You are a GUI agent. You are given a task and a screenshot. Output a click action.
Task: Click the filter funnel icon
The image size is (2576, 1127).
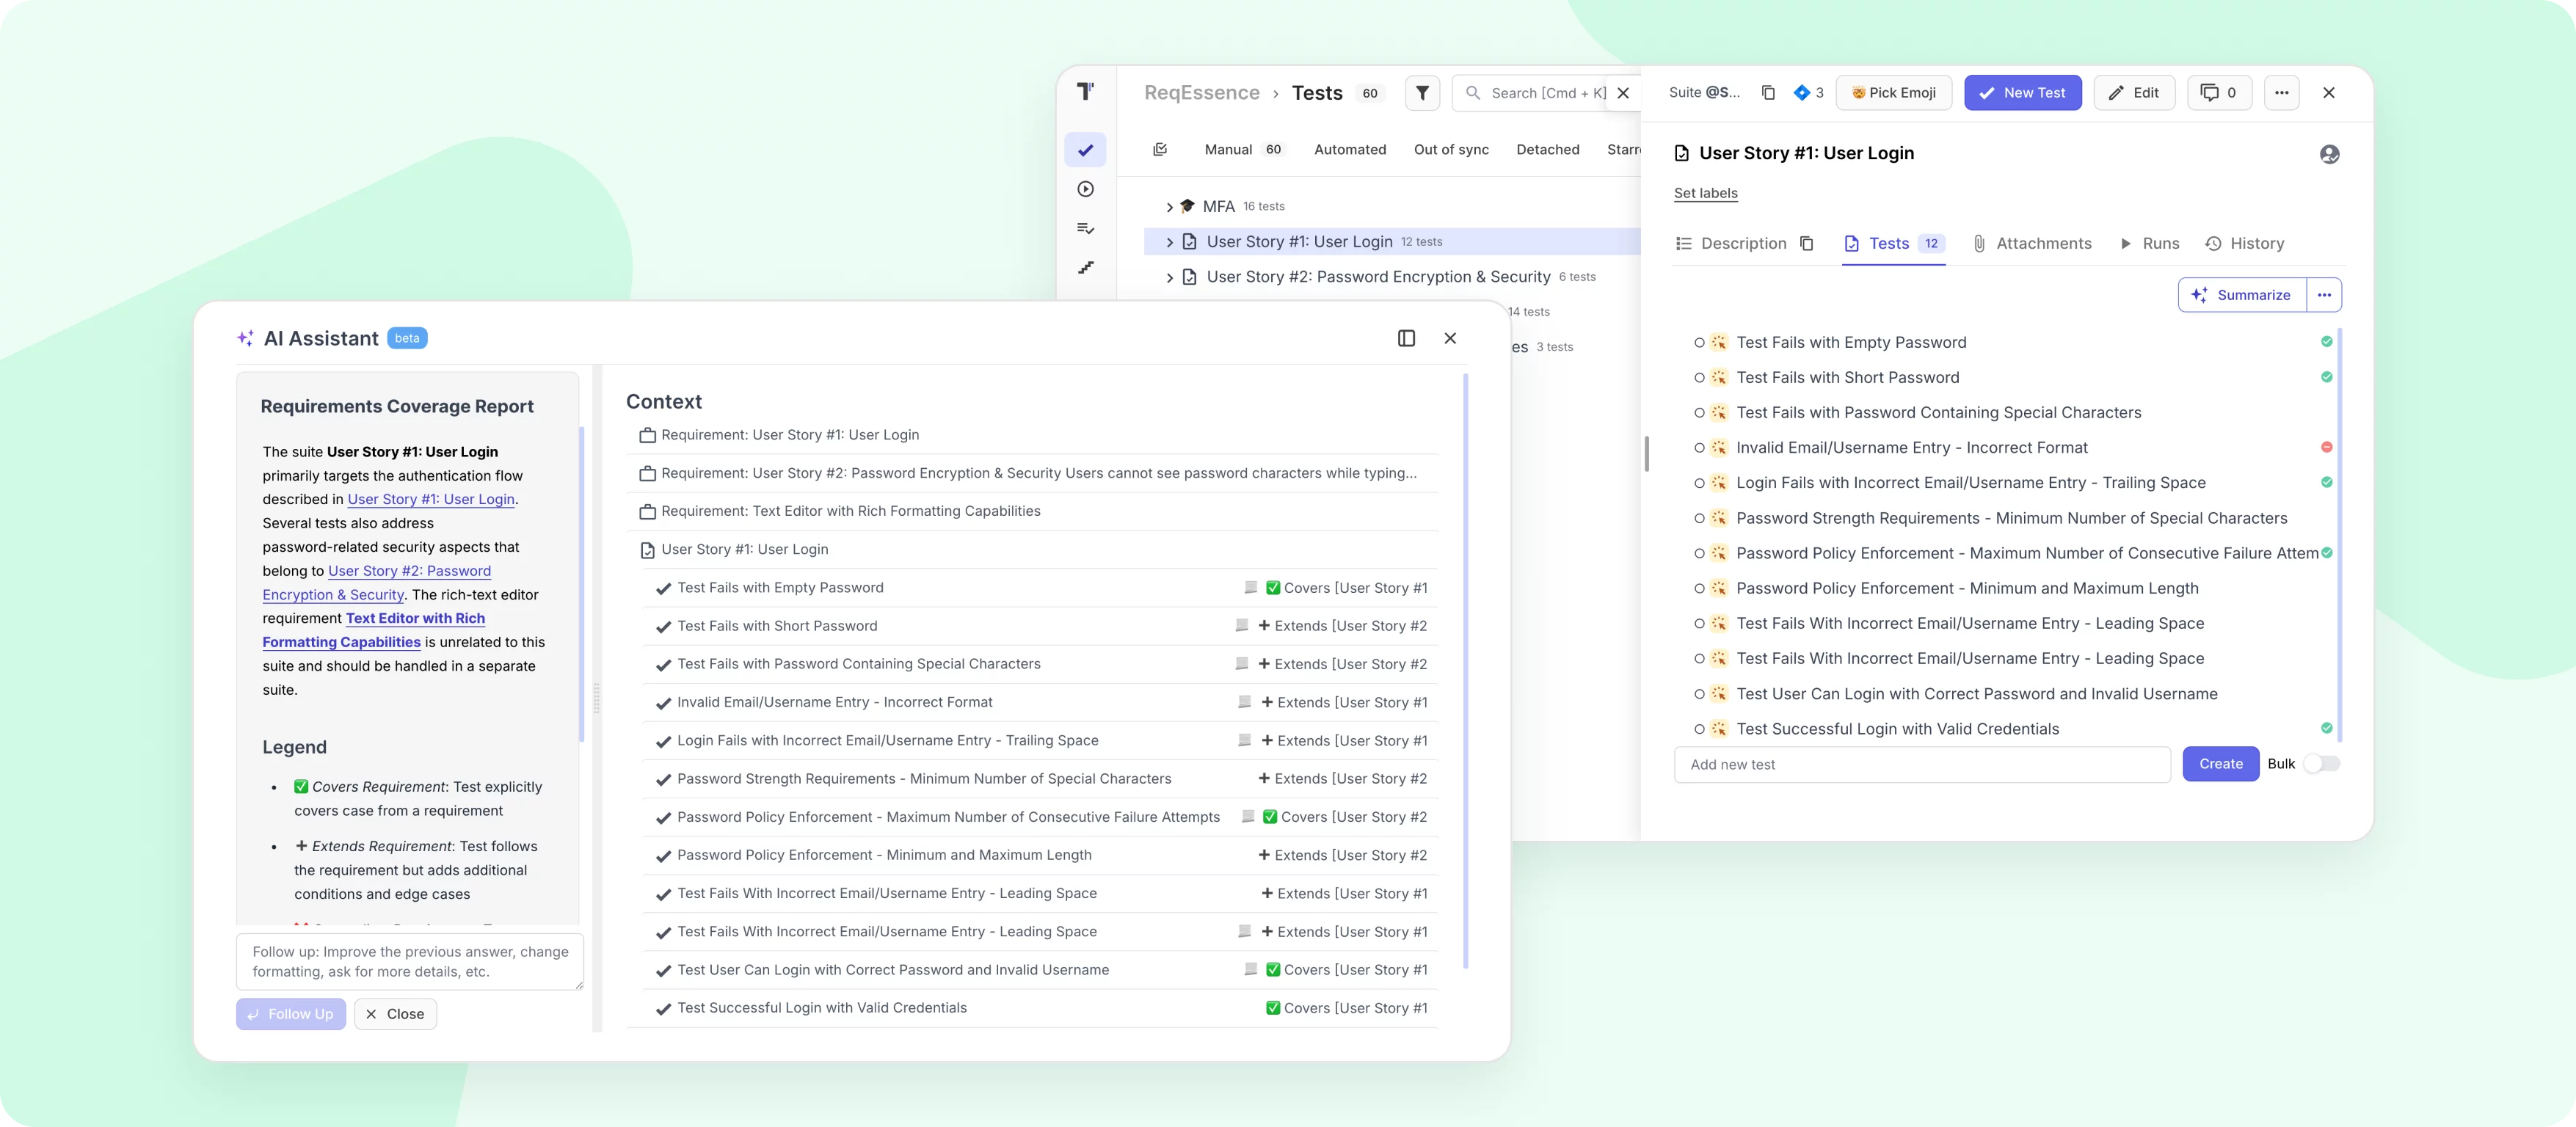1422,93
